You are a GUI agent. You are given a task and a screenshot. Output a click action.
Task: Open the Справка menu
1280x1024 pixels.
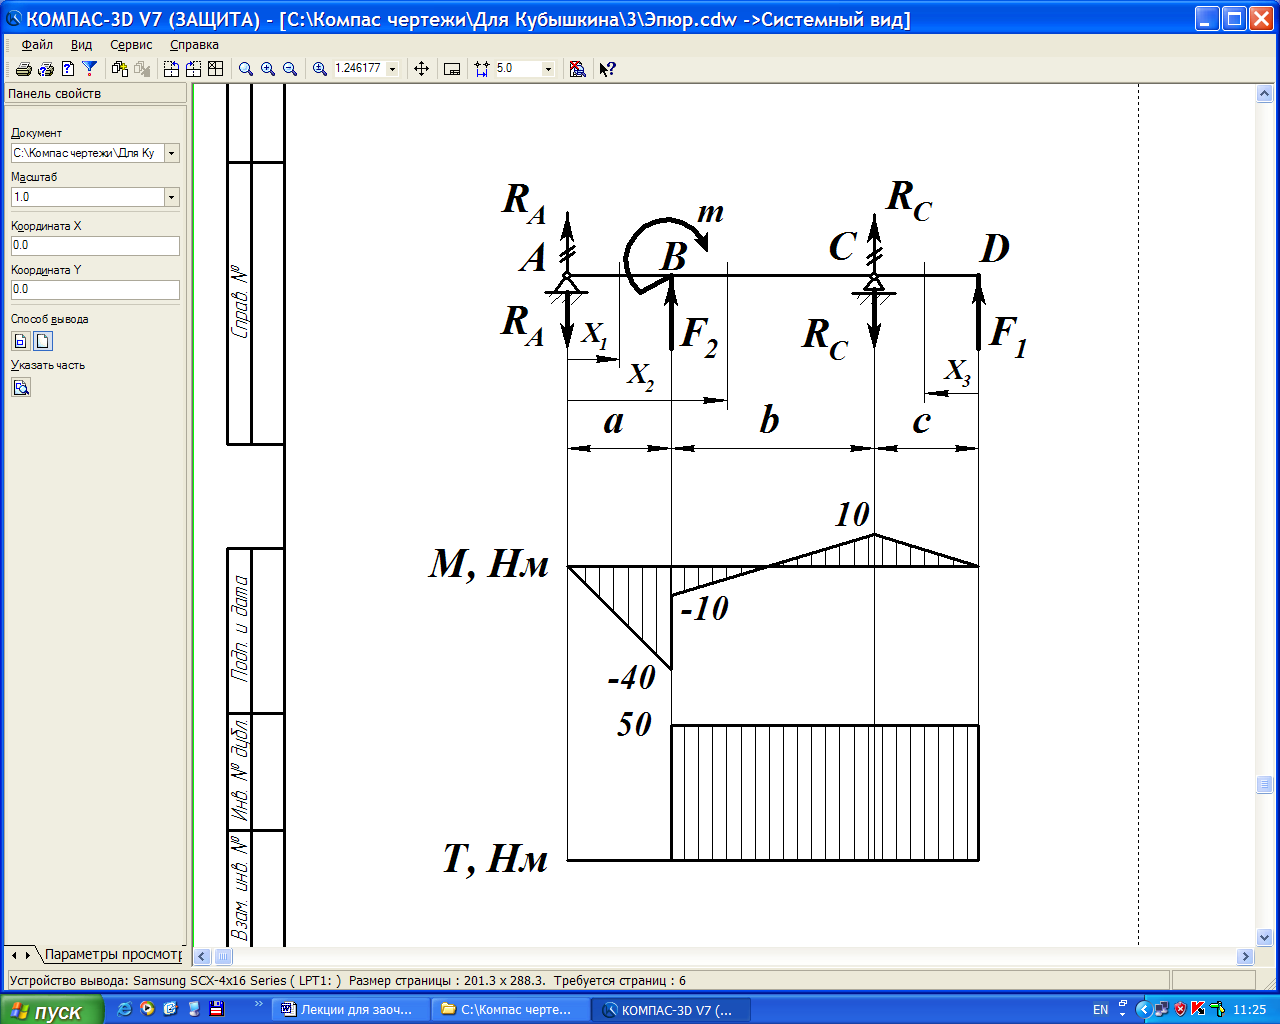(x=194, y=45)
